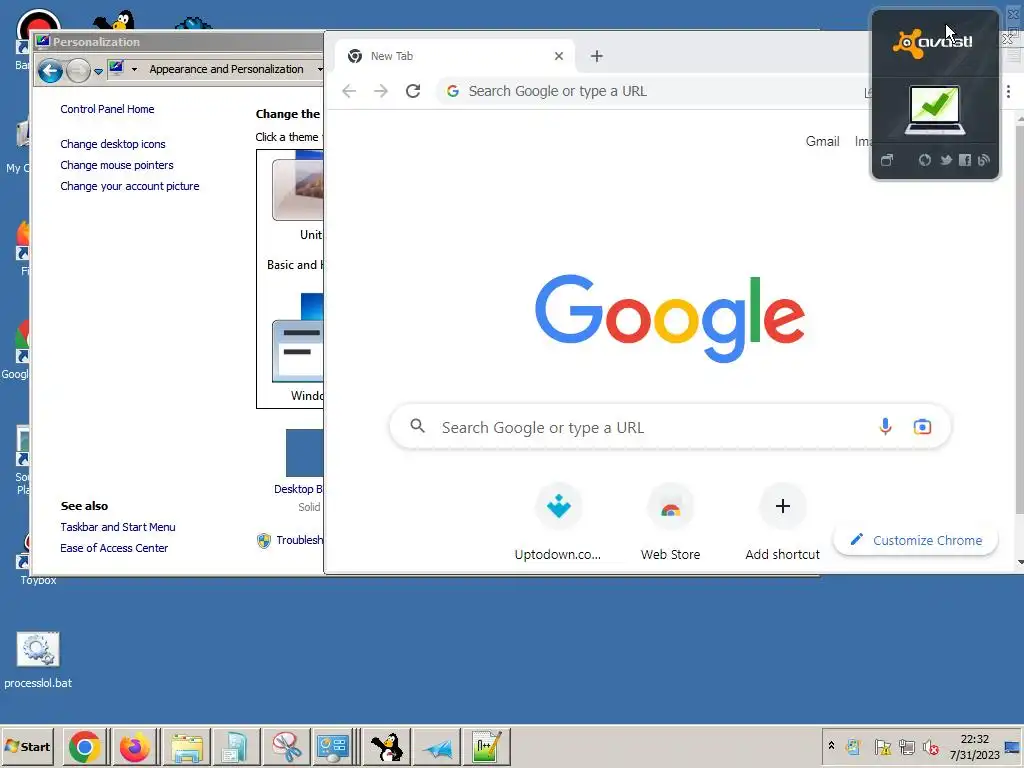Screen dimensions: 1024x768
Task: Show hidden tray icons arrow
Action: click(831, 745)
